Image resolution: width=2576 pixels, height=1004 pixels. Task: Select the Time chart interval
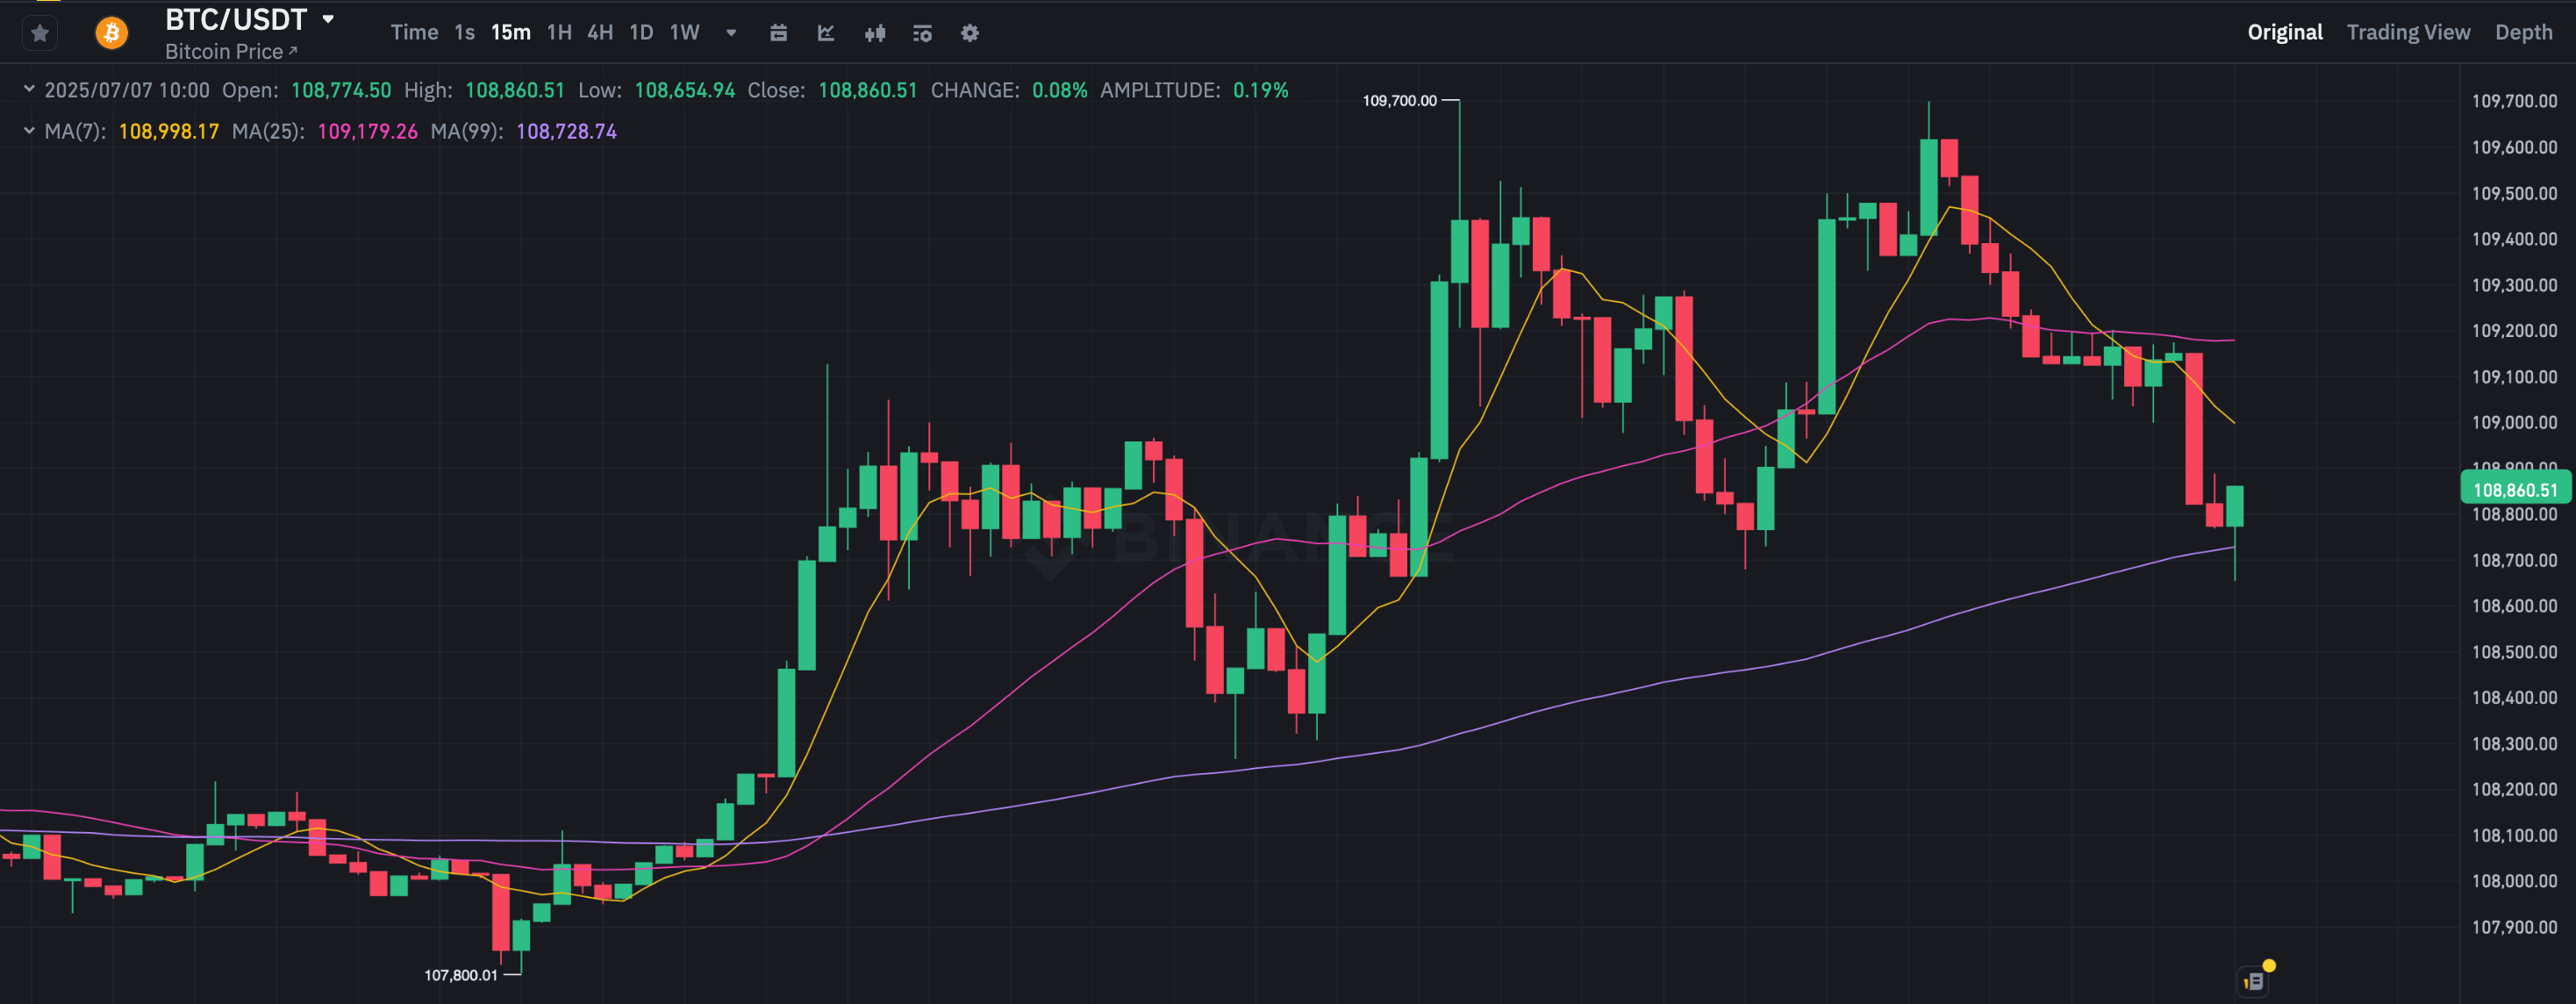414,33
